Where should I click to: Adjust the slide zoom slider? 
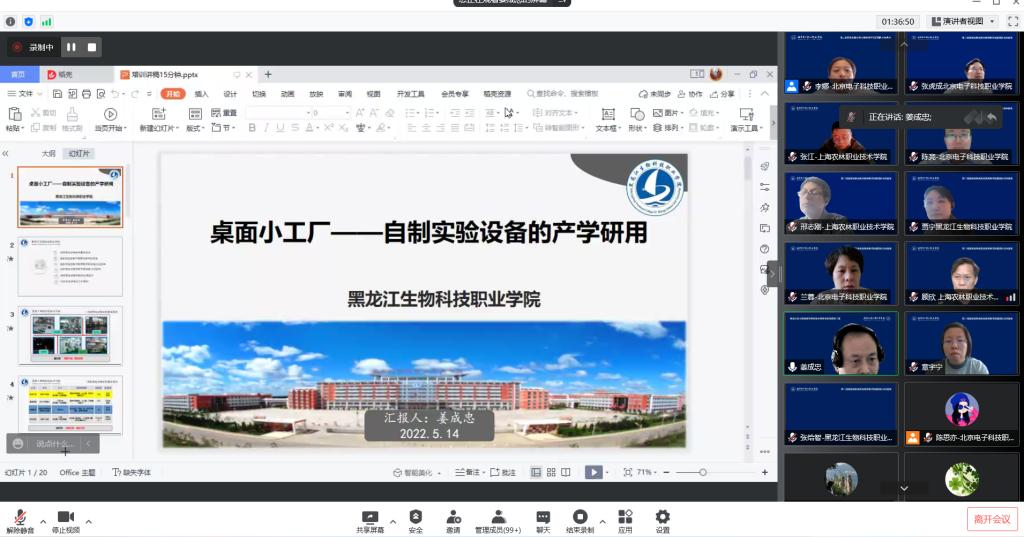click(x=703, y=472)
